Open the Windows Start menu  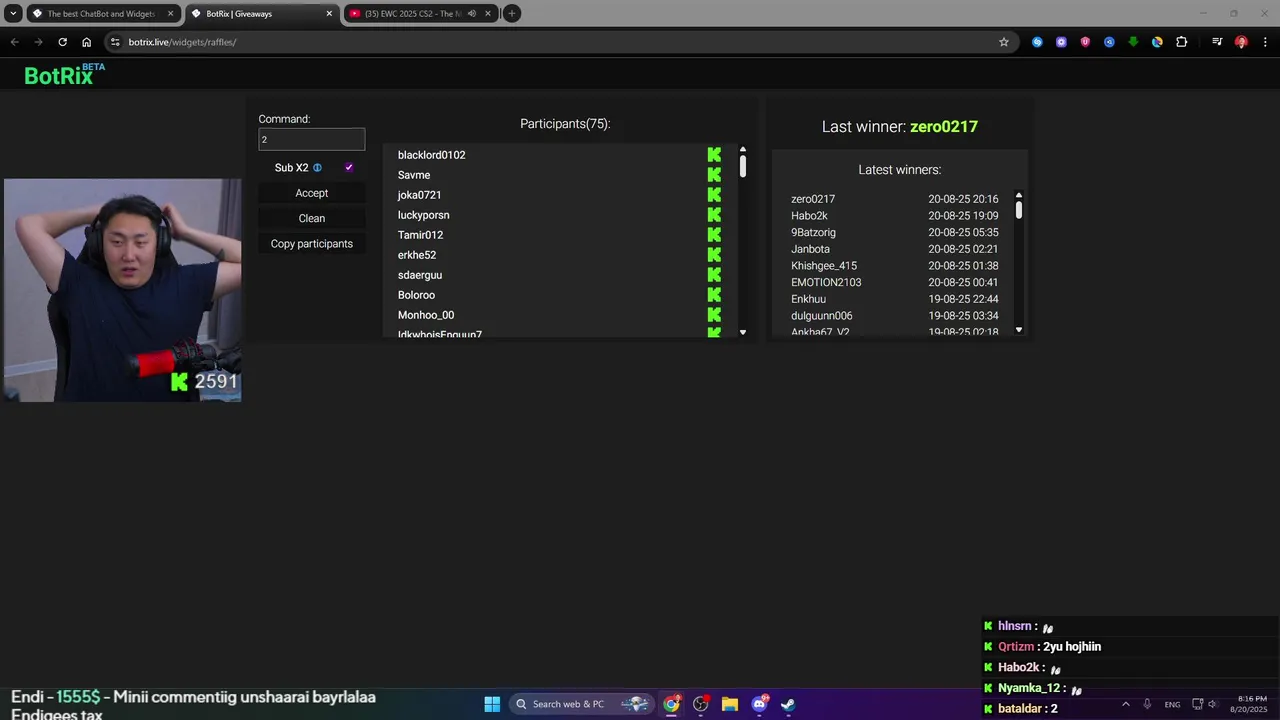(492, 704)
